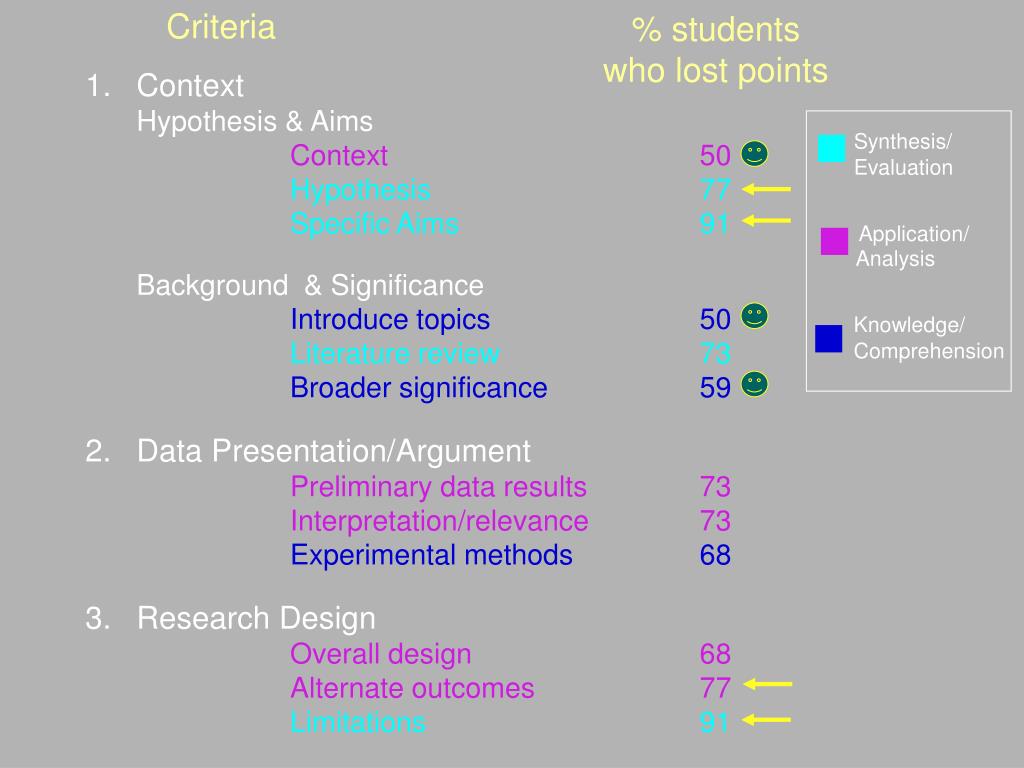Click the smiley face beside Context 50
Image resolution: width=1024 pixels, height=768 pixels.
pyautogui.click(x=754, y=154)
